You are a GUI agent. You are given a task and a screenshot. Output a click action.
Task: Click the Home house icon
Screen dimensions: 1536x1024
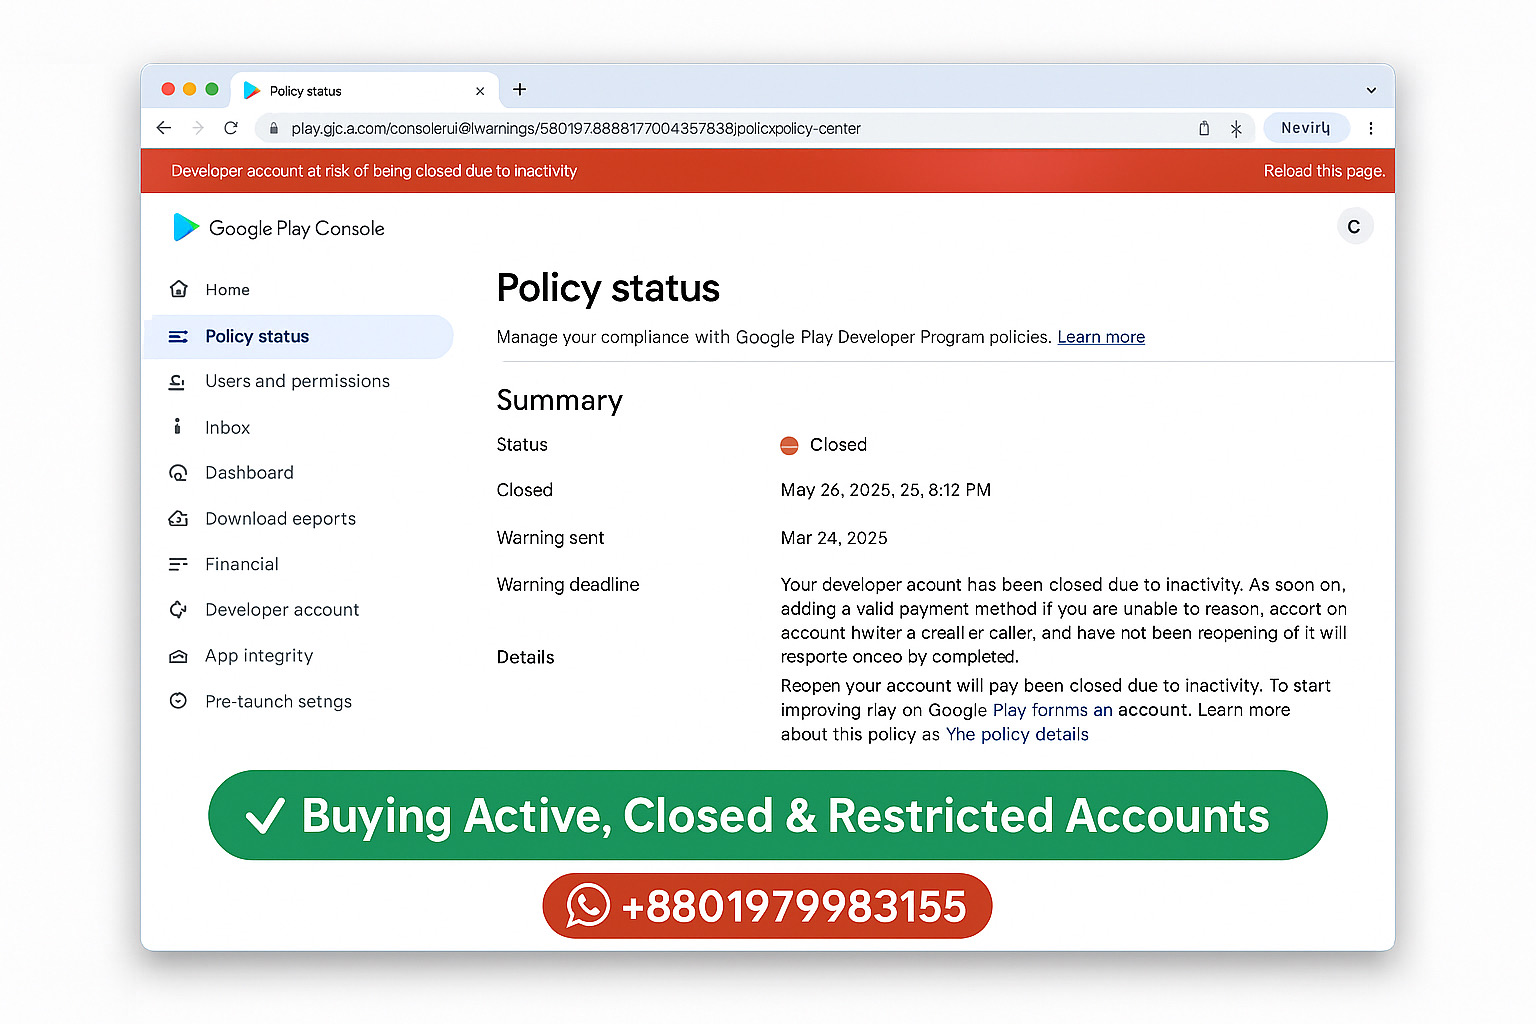tap(179, 289)
